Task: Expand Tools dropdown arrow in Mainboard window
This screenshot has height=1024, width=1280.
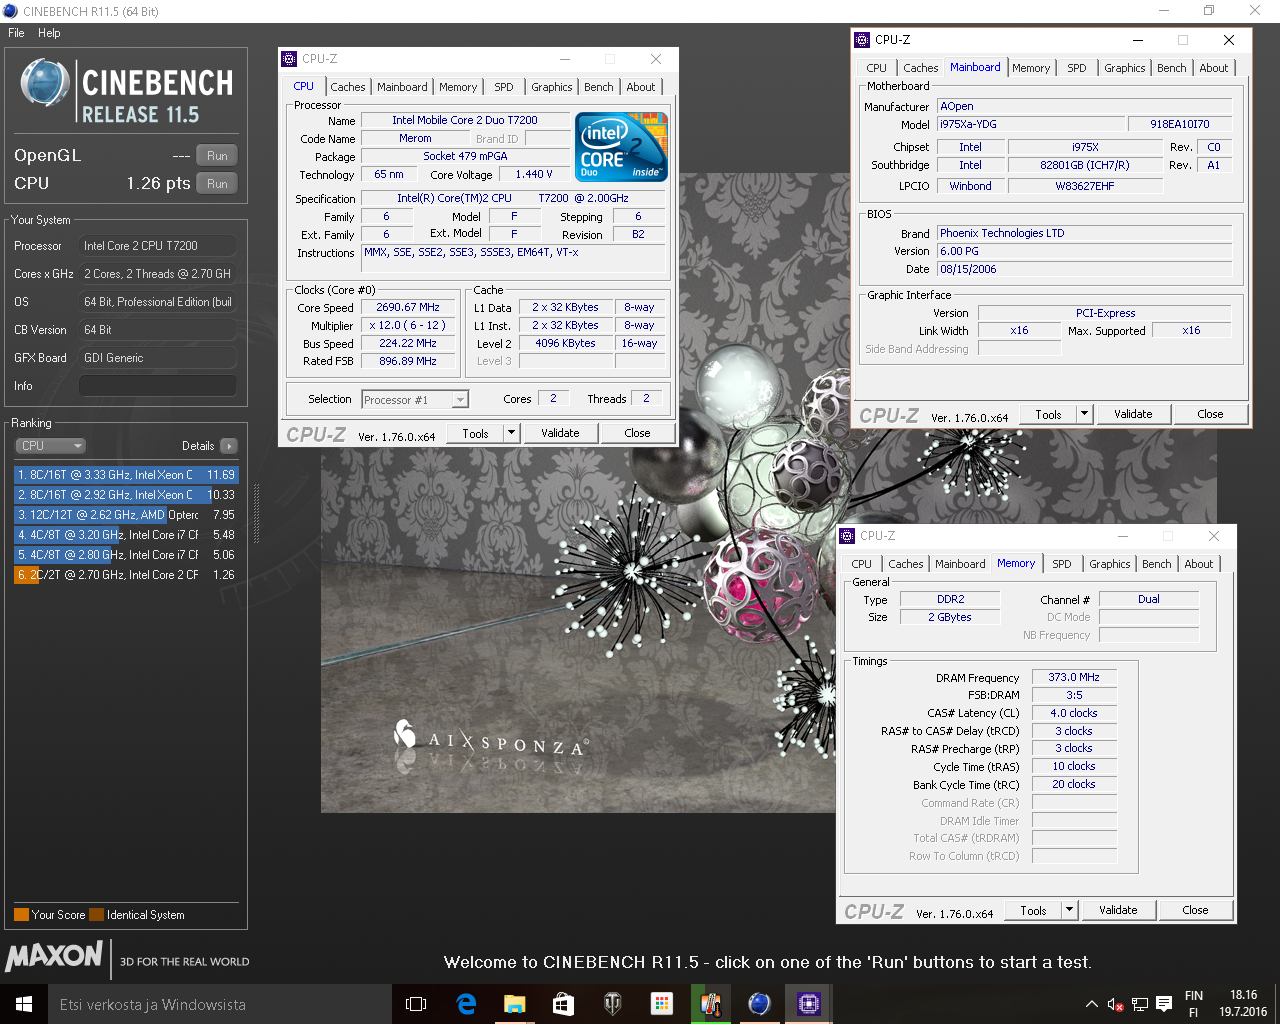Action: (x=1084, y=414)
